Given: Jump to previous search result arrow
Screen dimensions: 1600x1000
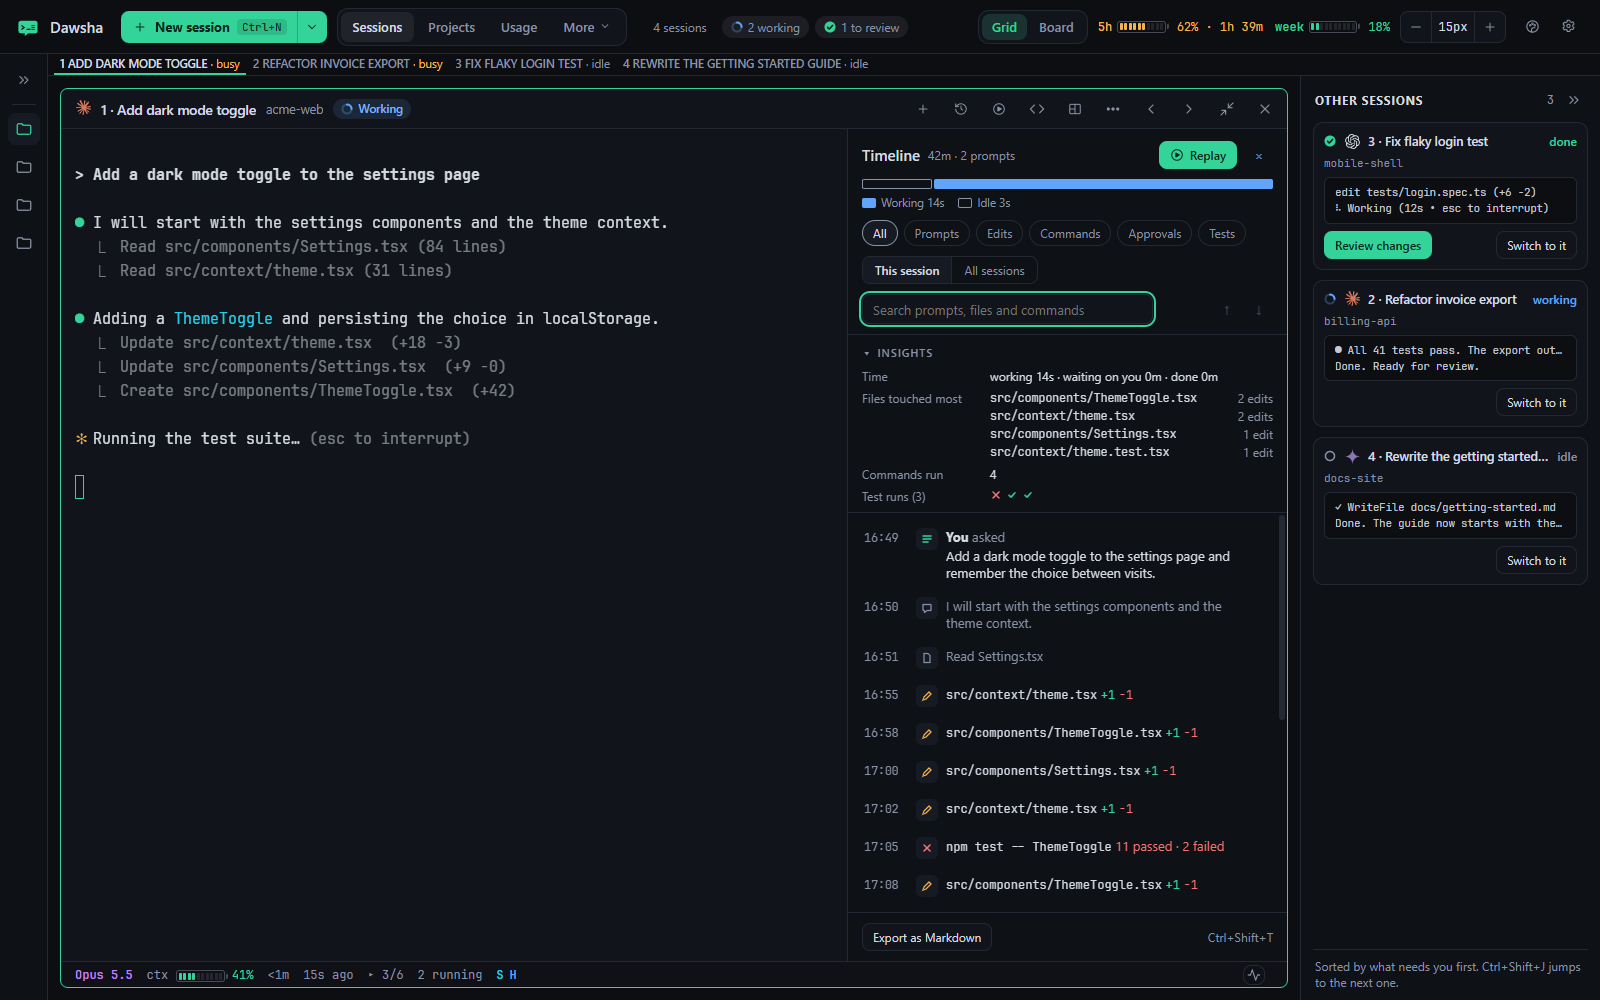Looking at the screenshot, I should pyautogui.click(x=1227, y=310).
